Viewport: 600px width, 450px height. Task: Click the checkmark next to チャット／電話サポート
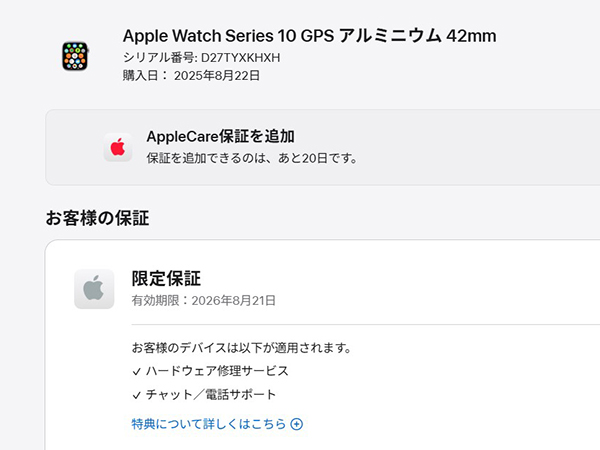137,395
